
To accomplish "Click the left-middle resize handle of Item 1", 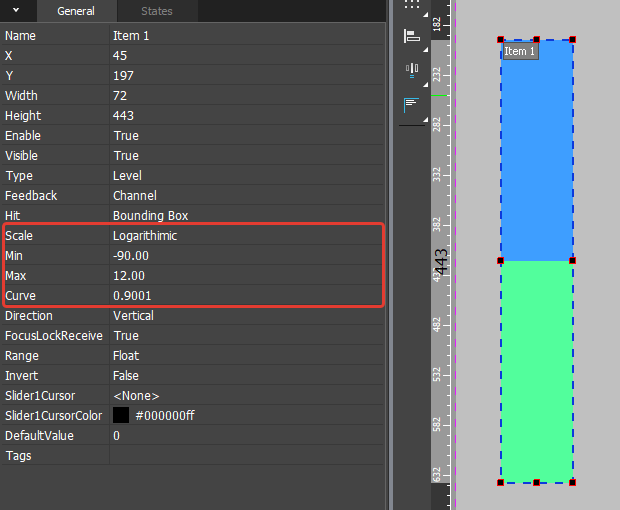I will coord(501,261).
